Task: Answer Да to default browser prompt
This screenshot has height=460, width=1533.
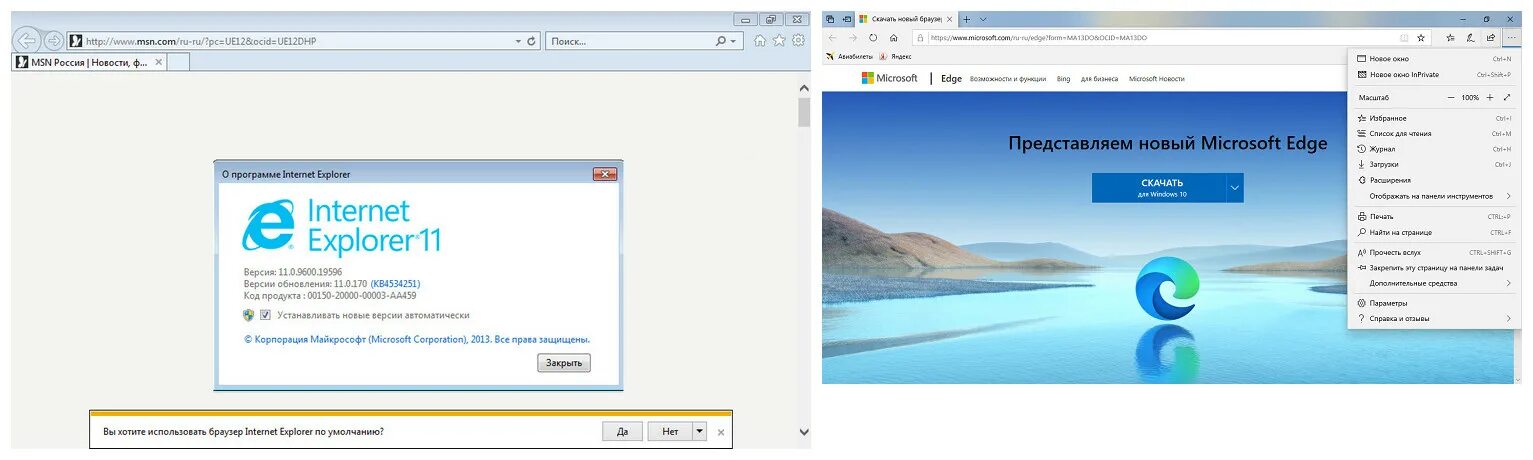Action: coord(622,432)
